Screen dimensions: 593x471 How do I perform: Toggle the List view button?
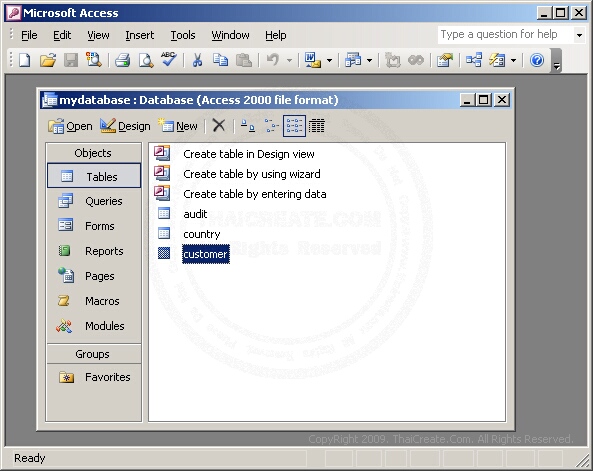(294, 126)
